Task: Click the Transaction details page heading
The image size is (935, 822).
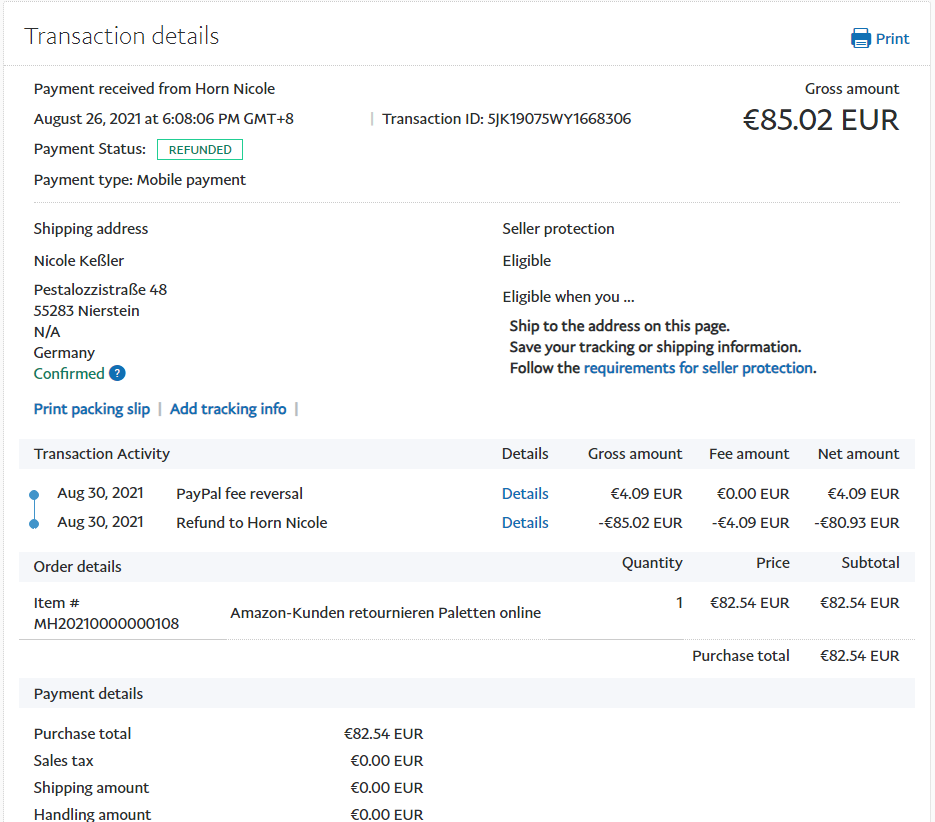Action: 122,37
